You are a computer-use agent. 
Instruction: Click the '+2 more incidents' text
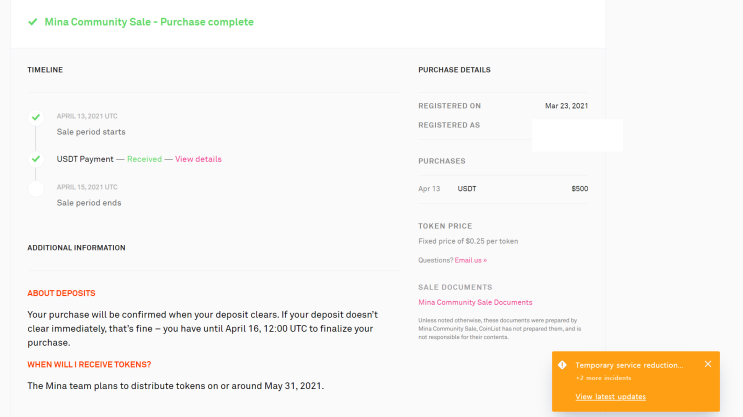pos(603,378)
